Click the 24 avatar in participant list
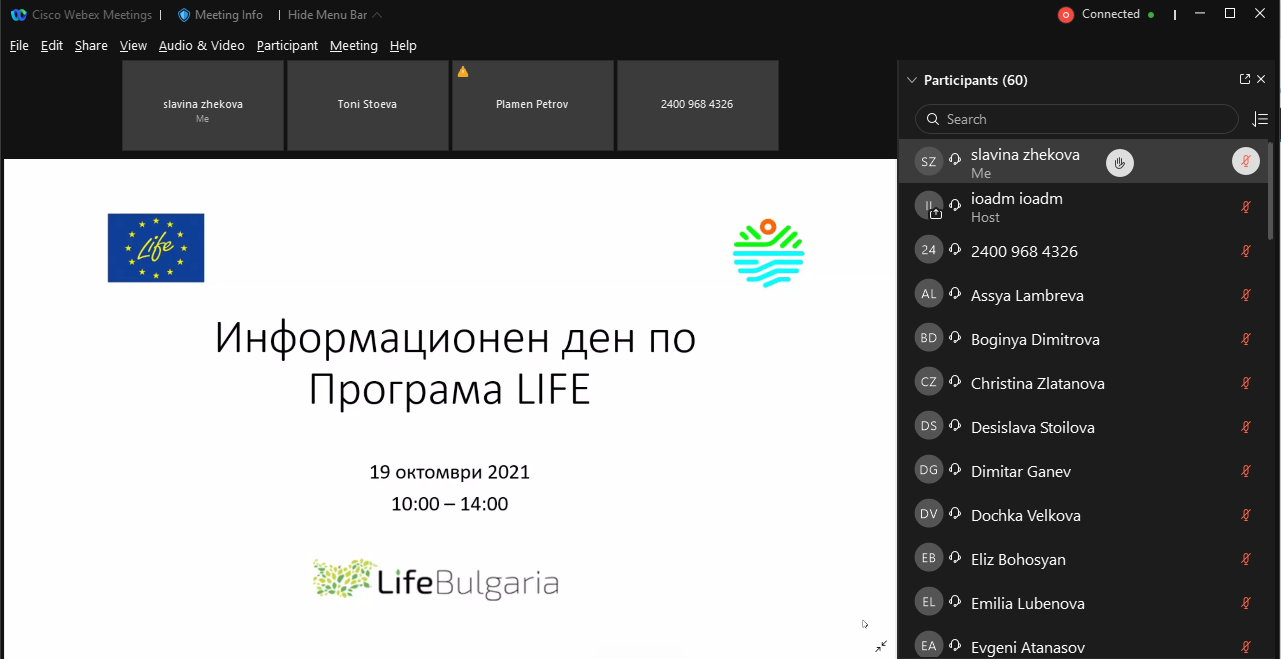 click(929, 250)
